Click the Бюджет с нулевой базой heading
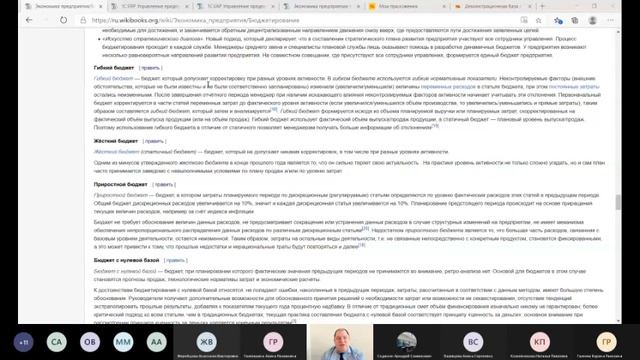 click(x=127, y=260)
